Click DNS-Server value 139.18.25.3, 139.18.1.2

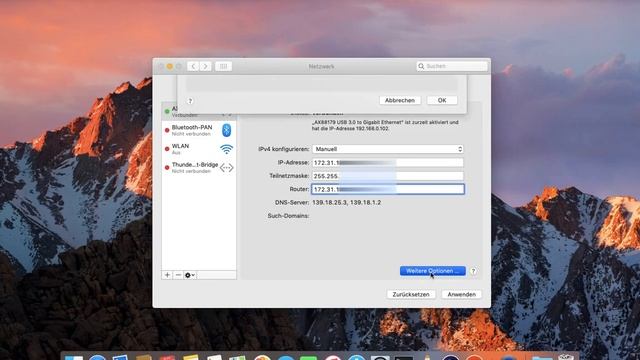[347, 202]
